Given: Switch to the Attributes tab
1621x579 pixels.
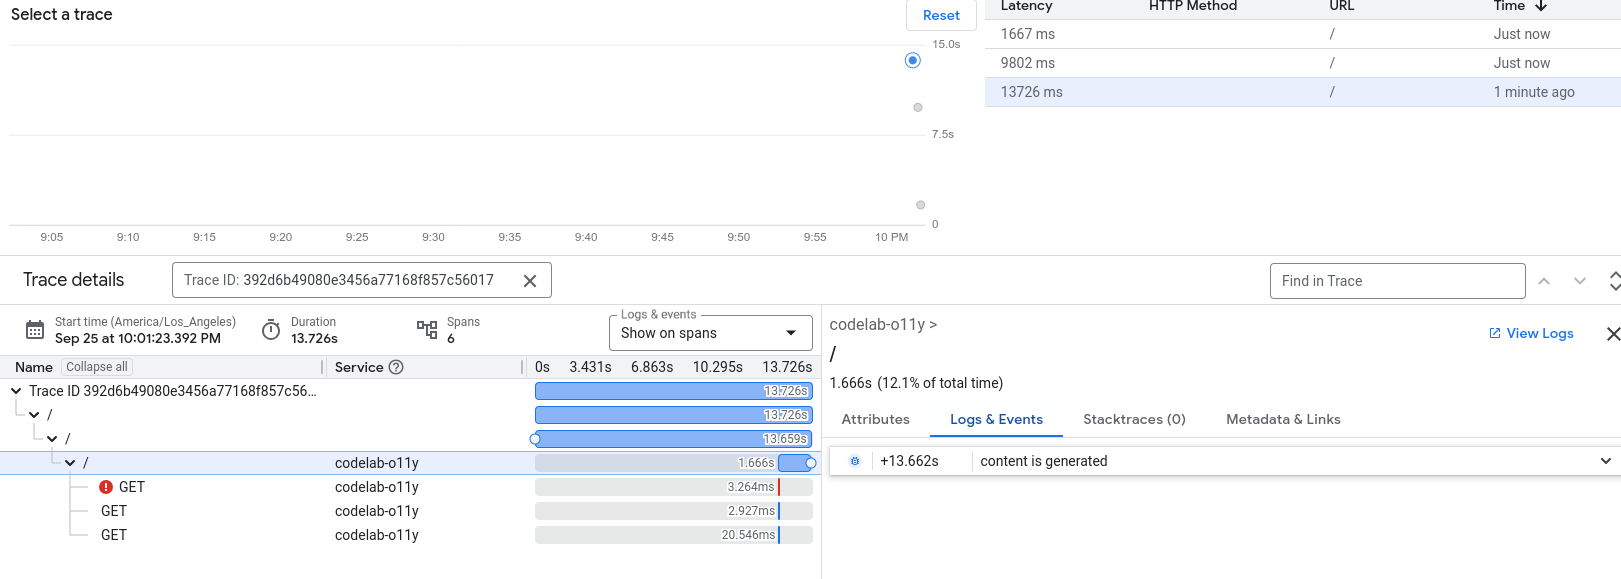Looking at the screenshot, I should (x=875, y=419).
